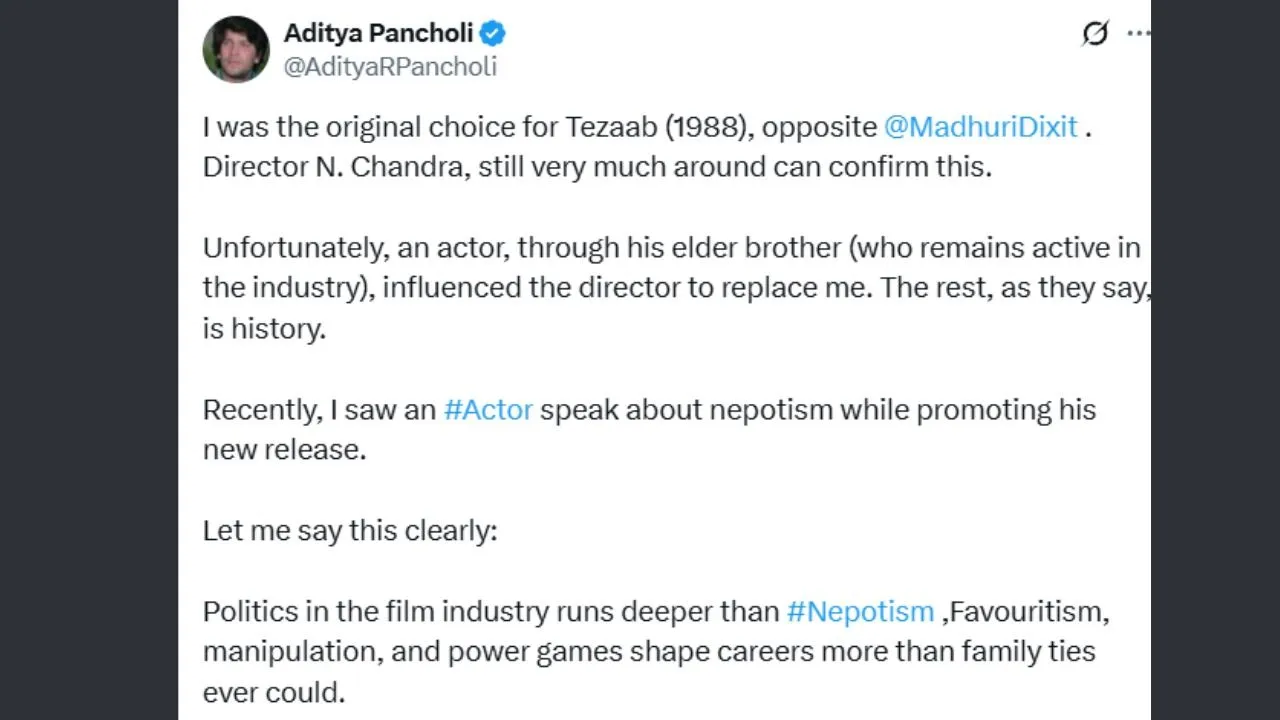The height and width of the screenshot is (720, 1280).
Task: Click the @AdityaRPancholi handle
Action: [391, 68]
